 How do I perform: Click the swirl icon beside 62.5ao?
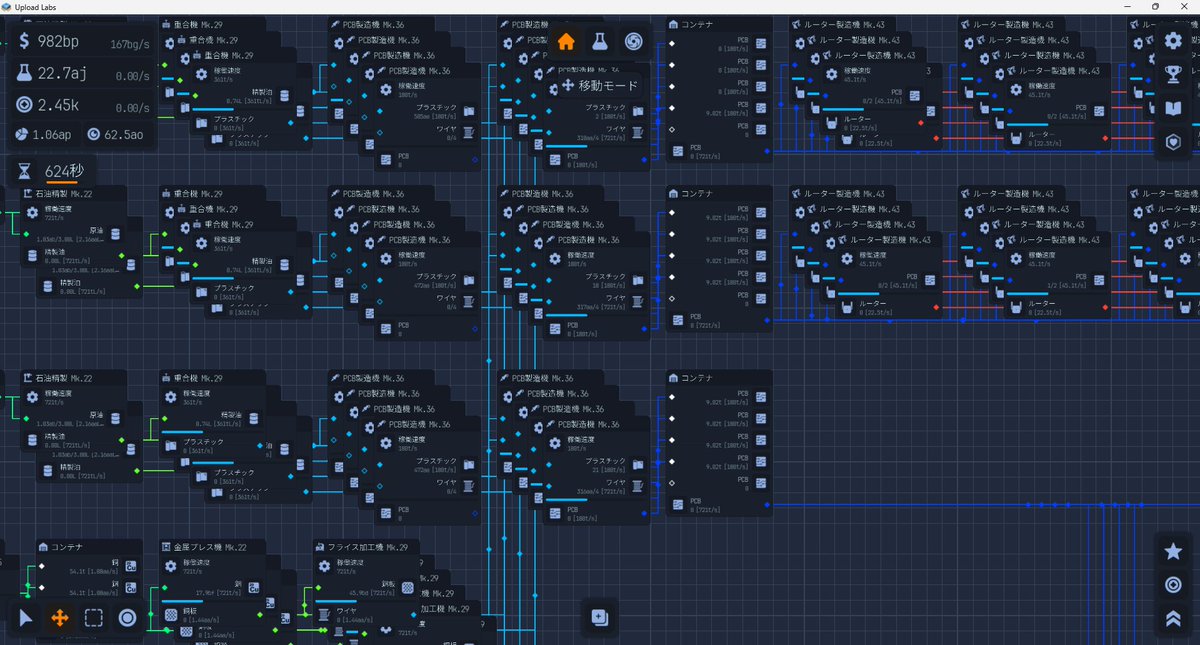click(93, 134)
